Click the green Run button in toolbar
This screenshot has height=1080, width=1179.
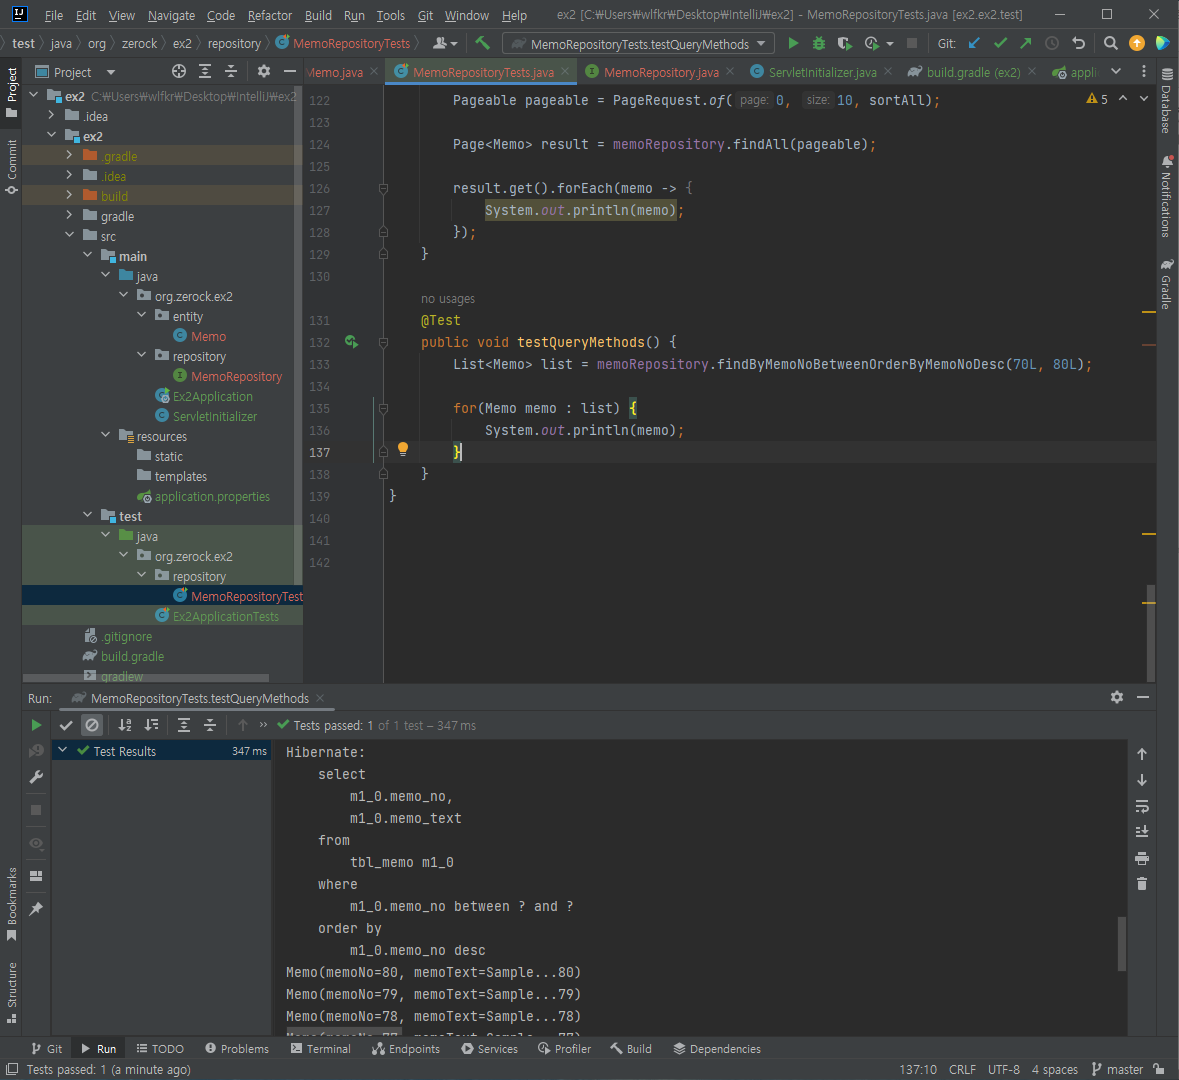tap(793, 44)
